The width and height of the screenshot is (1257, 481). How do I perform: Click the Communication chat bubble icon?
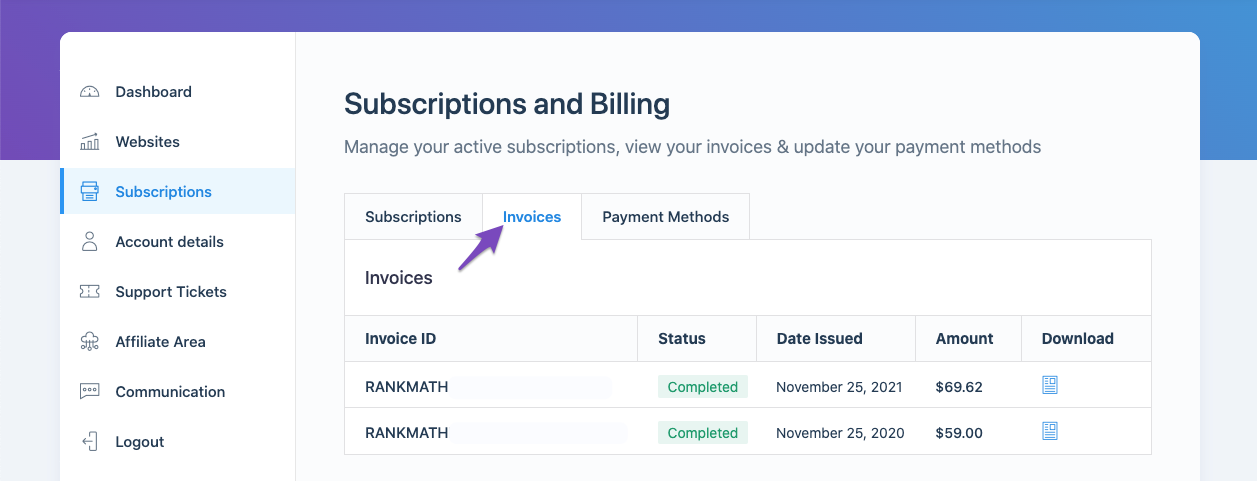coord(90,392)
